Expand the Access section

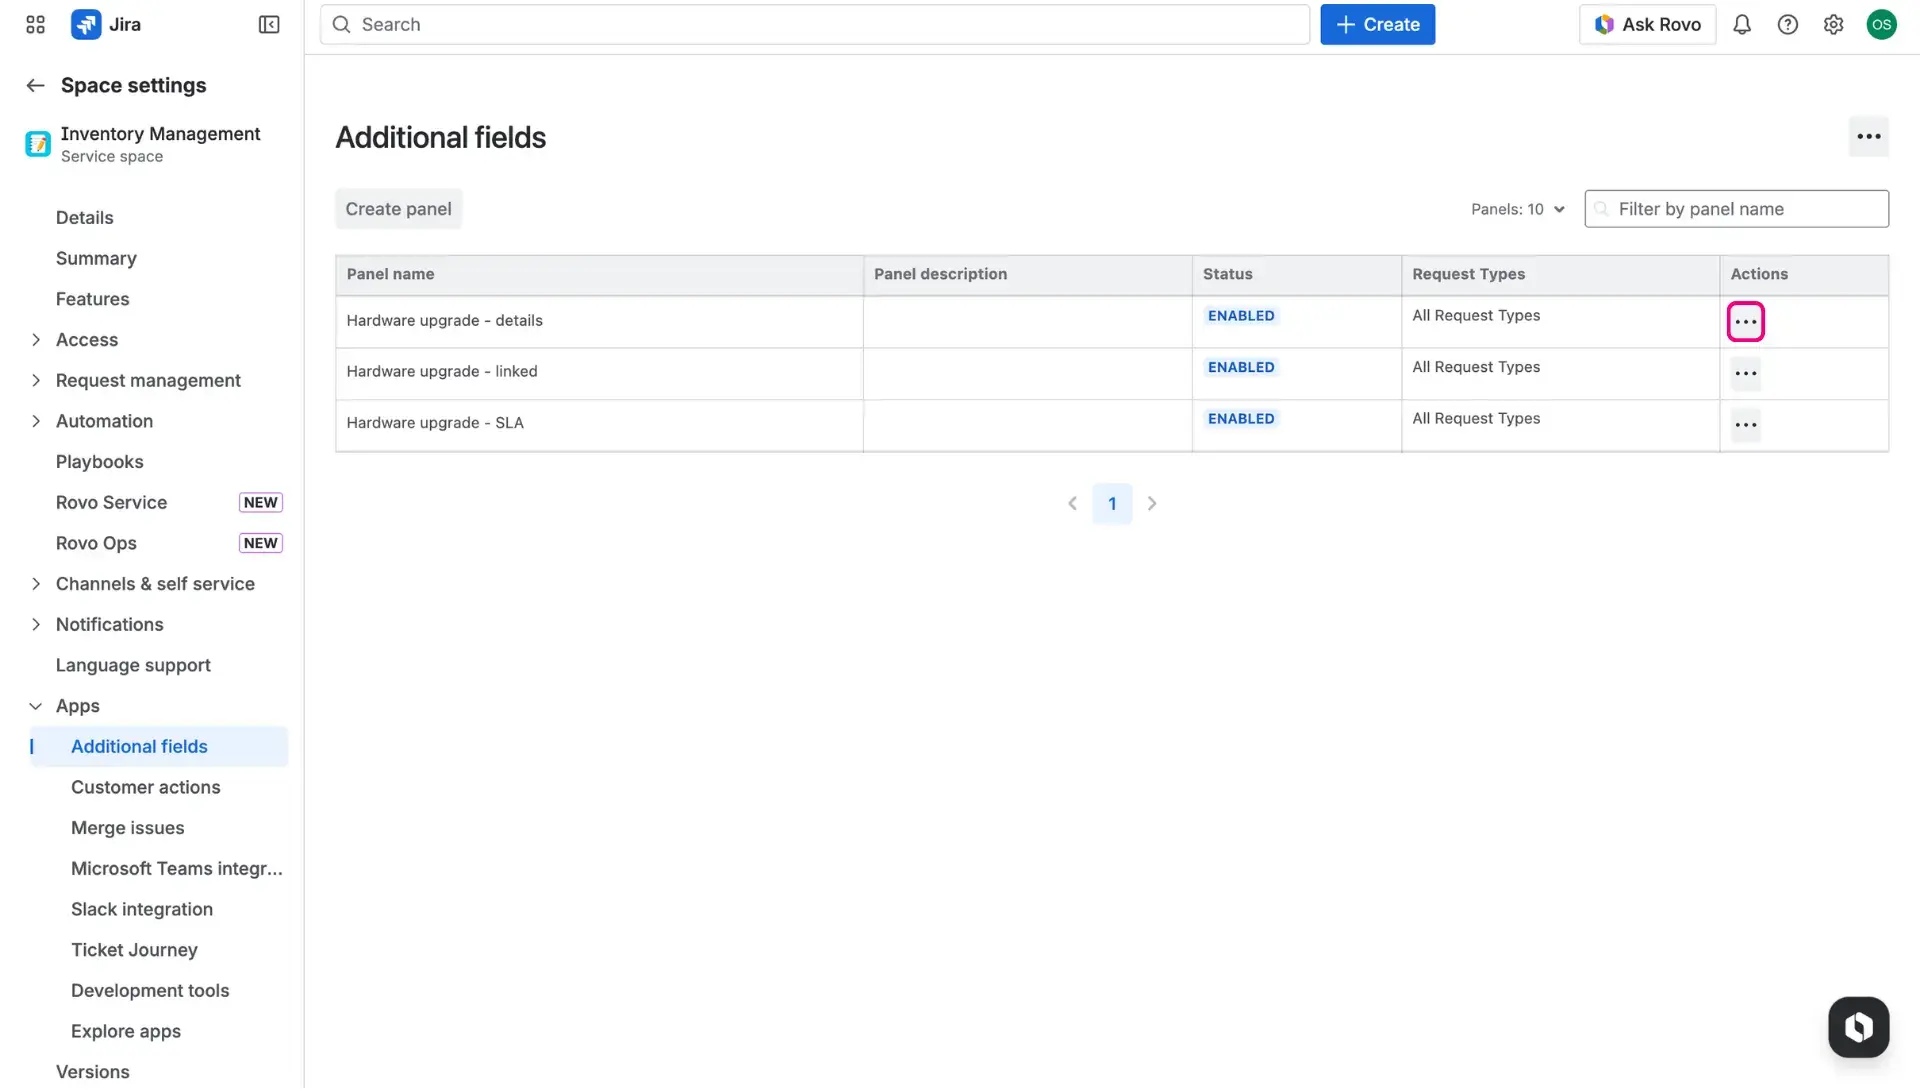click(35, 339)
